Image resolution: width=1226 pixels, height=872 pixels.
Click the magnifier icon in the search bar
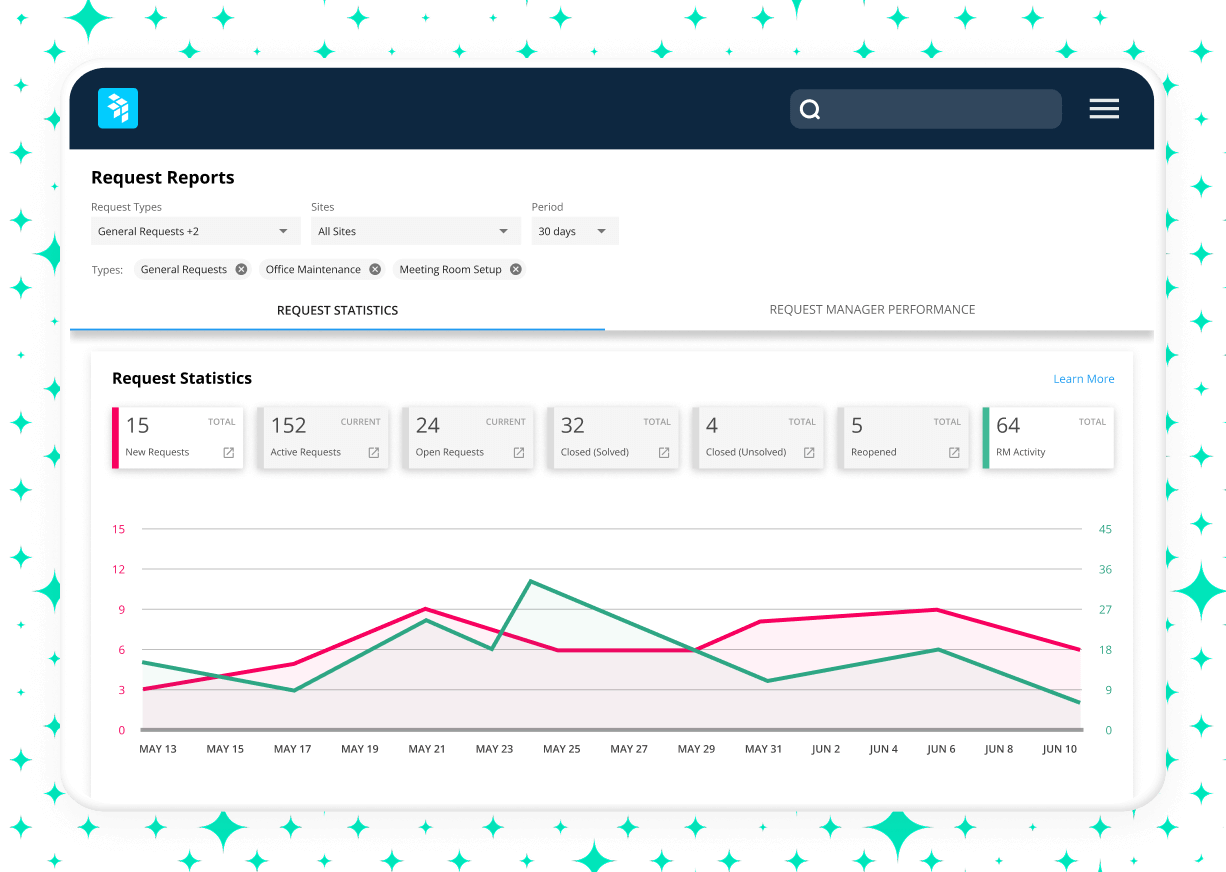click(810, 108)
